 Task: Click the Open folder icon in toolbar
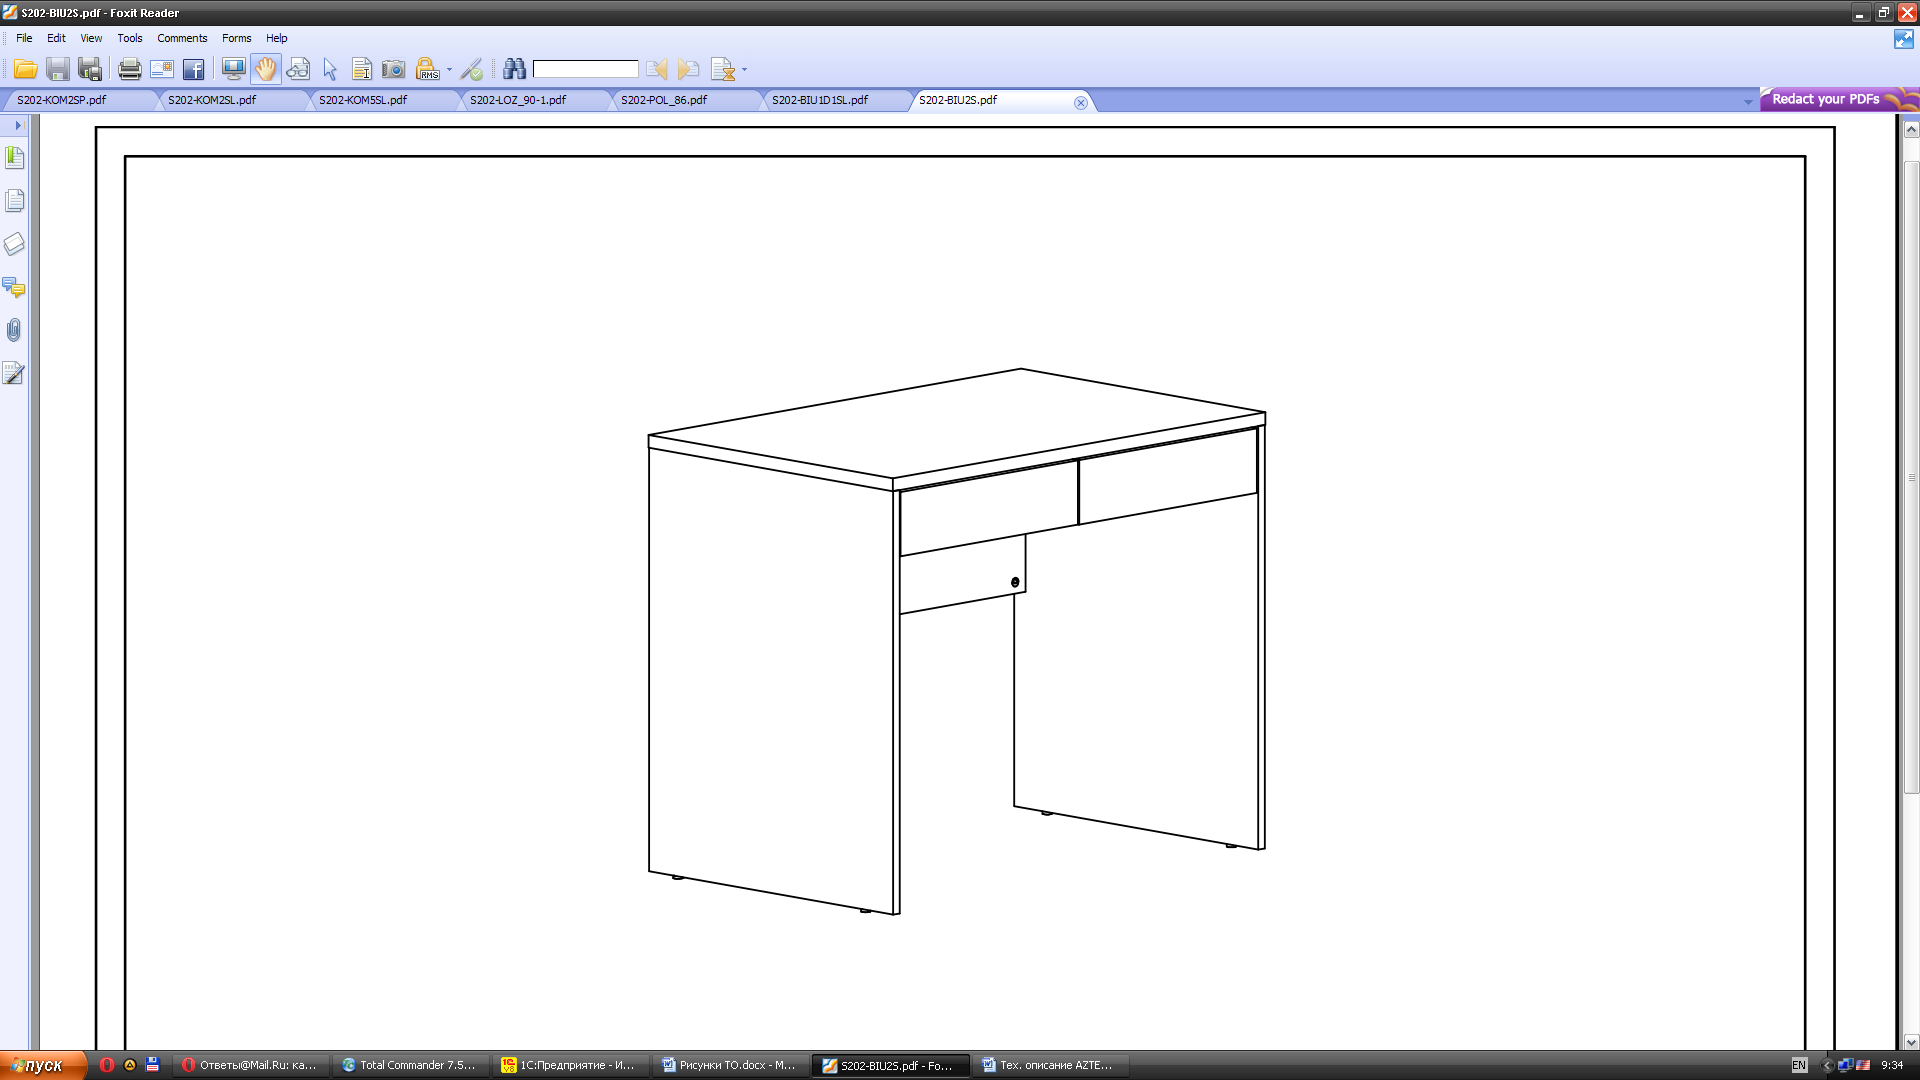[26, 69]
